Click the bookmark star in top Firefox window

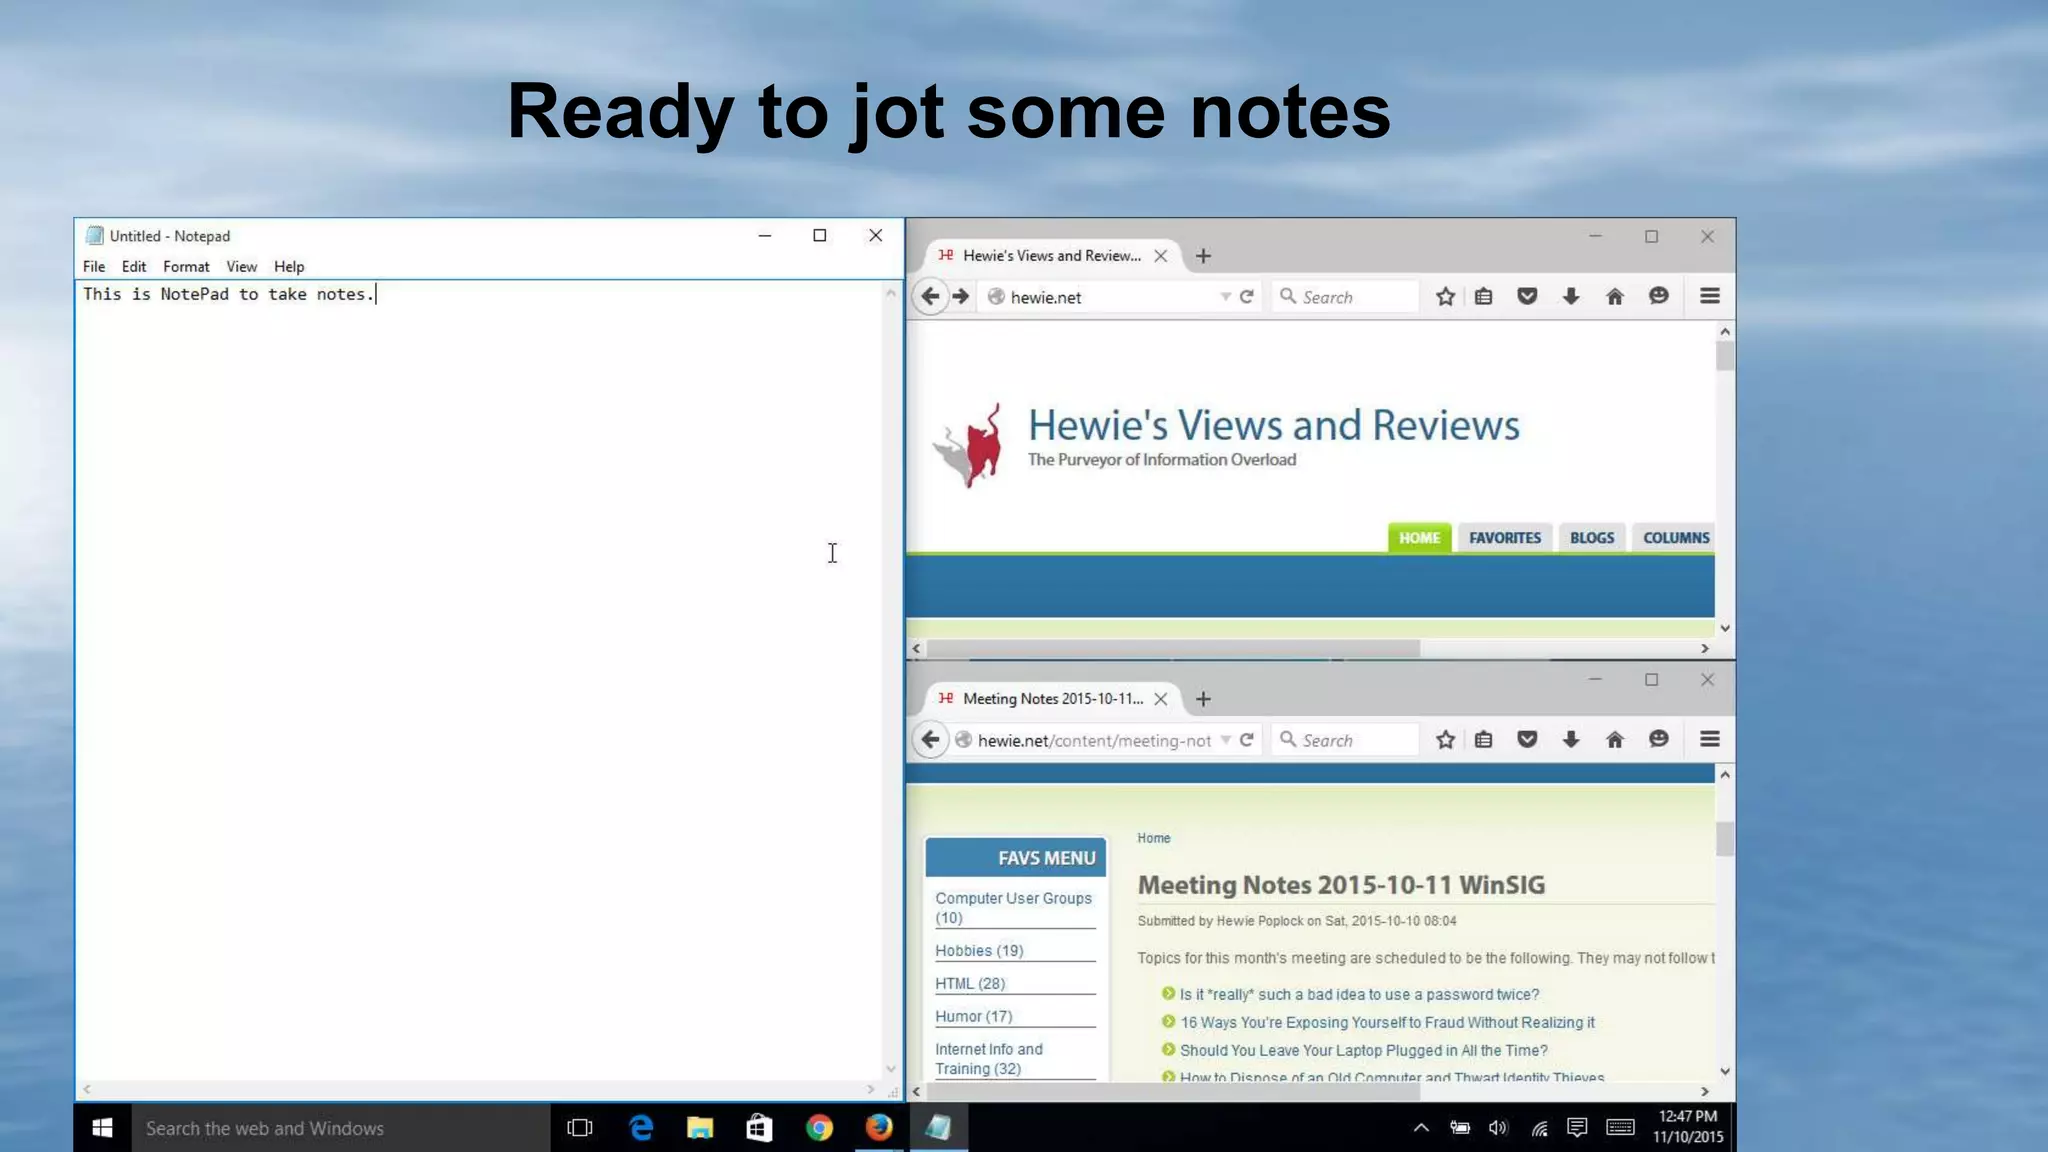click(1445, 297)
